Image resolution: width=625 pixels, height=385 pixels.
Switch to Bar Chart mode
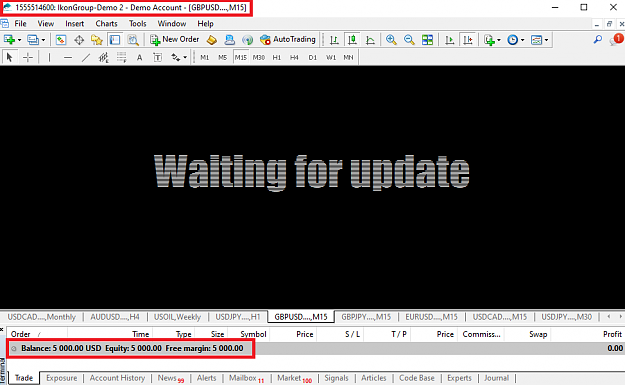334,39
